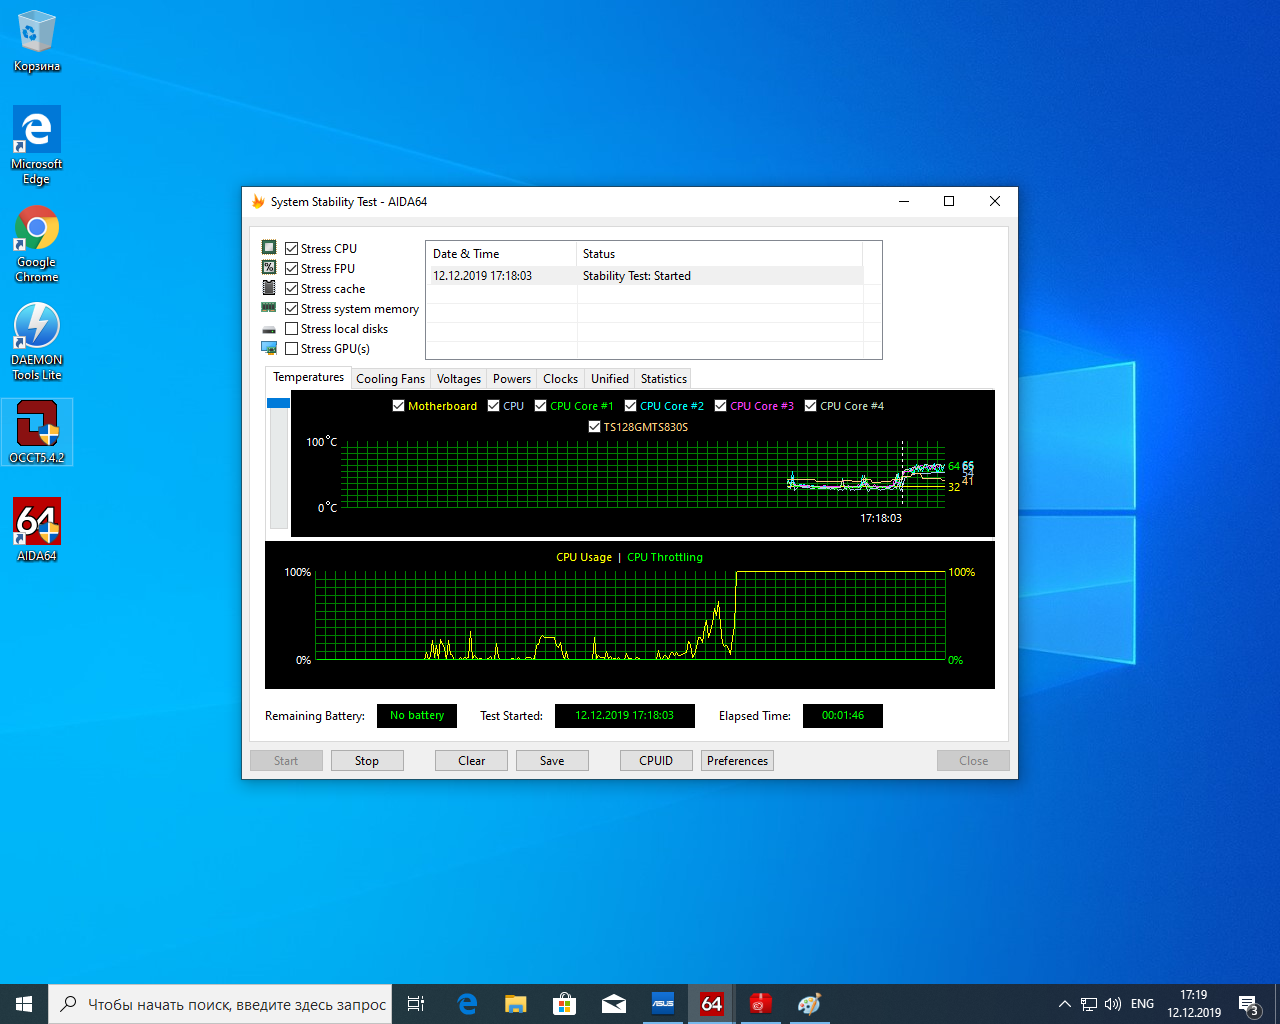This screenshot has height=1024, width=1280.
Task: Open the CPUID panel
Action: click(x=656, y=761)
